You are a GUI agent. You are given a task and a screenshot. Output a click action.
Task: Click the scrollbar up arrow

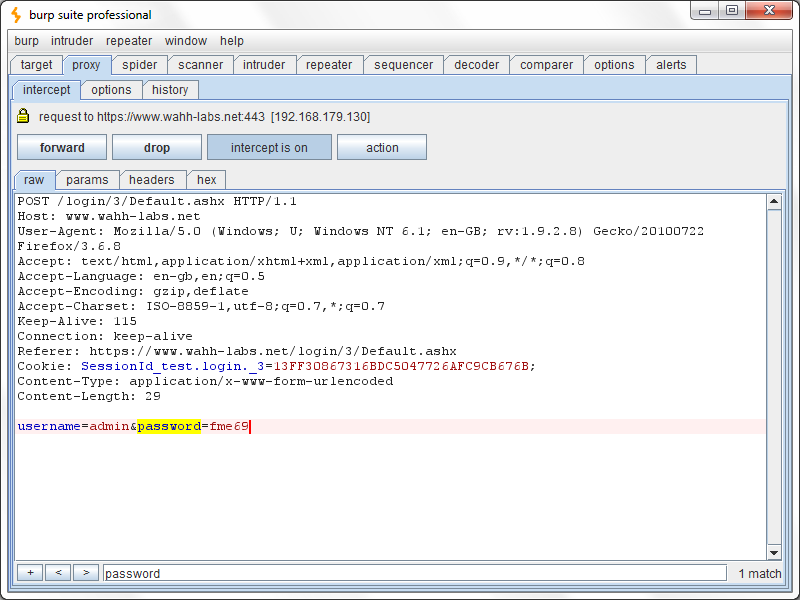click(774, 202)
